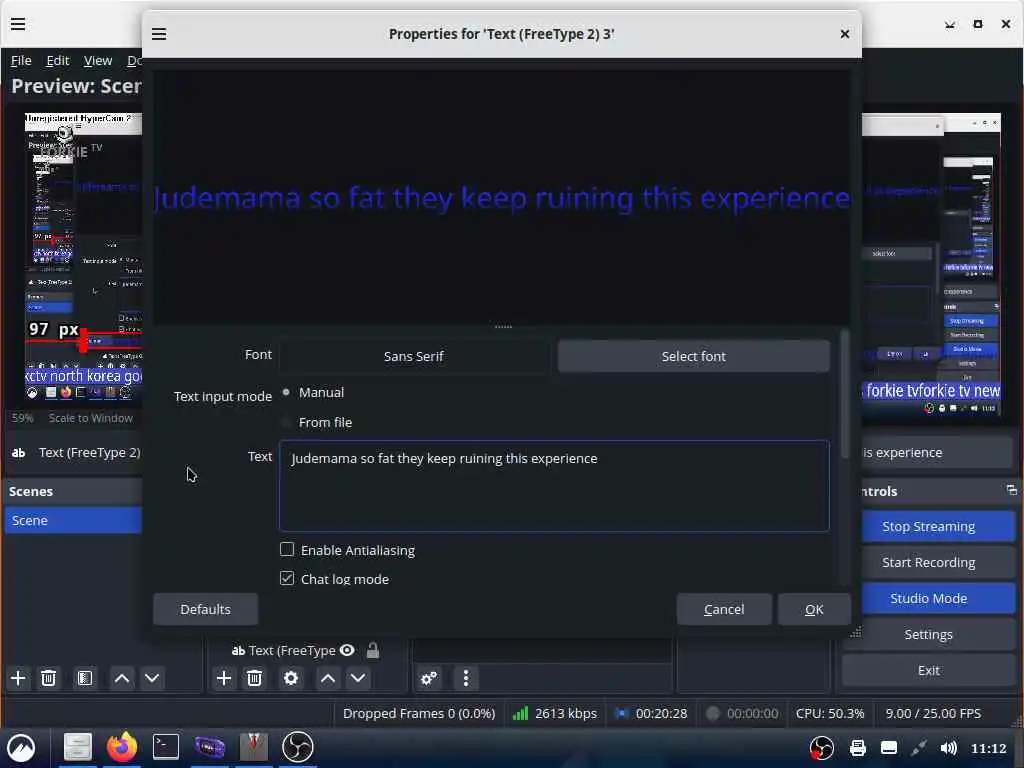Viewport: 1024px width, 768px height.
Task: Open the suit and tie taskbar application
Action: click(x=253, y=747)
